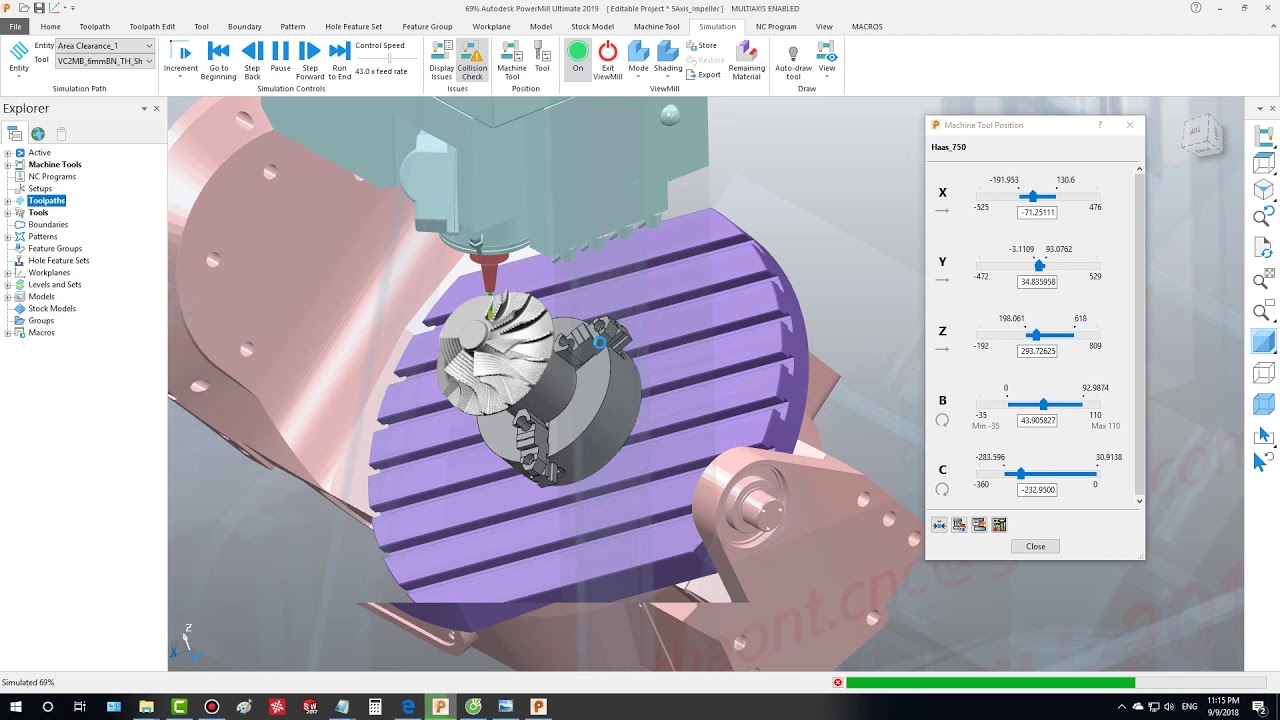Click the Step Forward button
This screenshot has width=1280, height=720.
(x=310, y=60)
